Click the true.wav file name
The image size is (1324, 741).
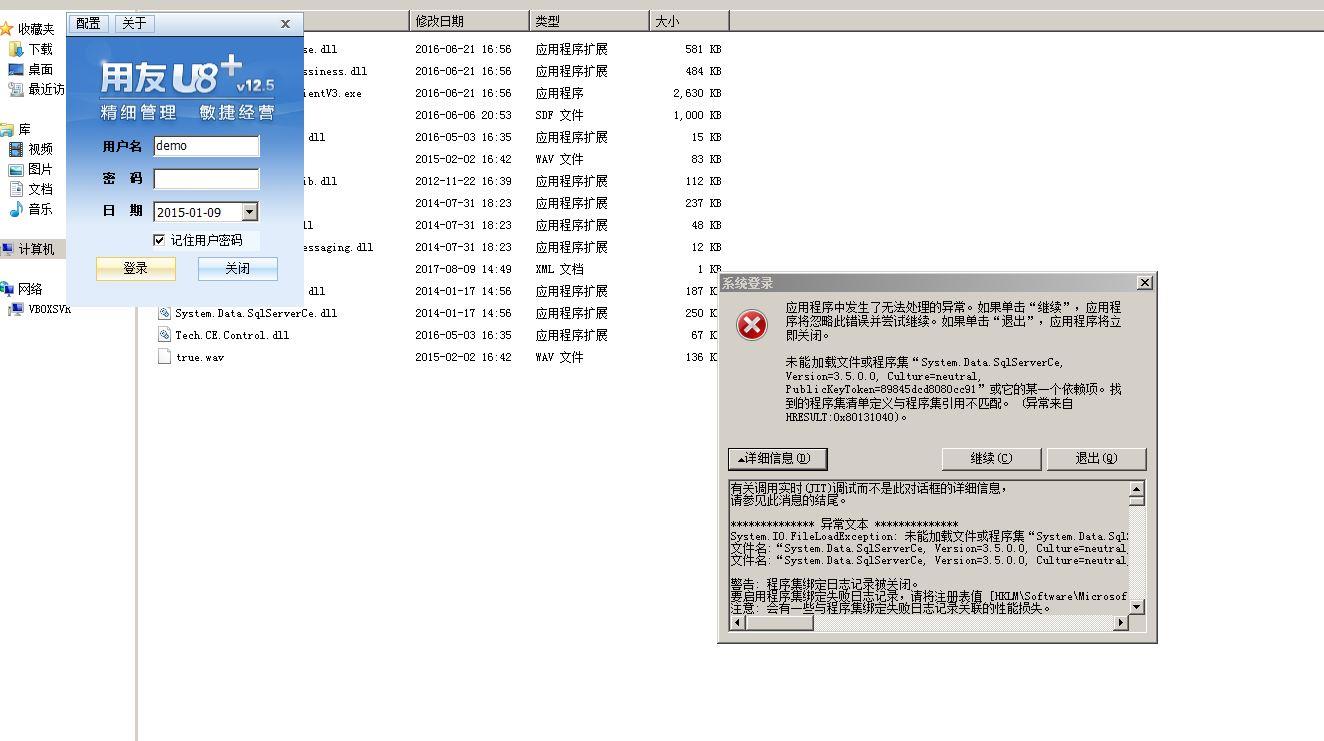click(200, 357)
